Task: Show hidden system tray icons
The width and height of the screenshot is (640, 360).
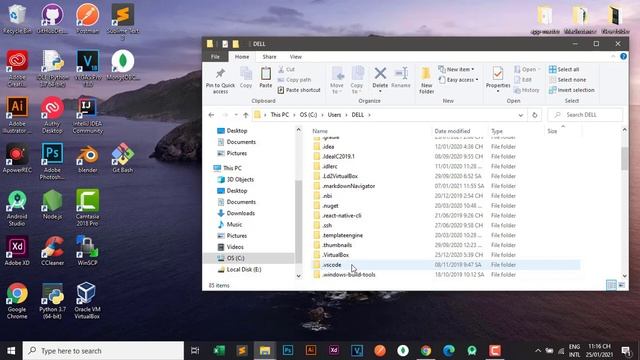Action: tap(538, 350)
